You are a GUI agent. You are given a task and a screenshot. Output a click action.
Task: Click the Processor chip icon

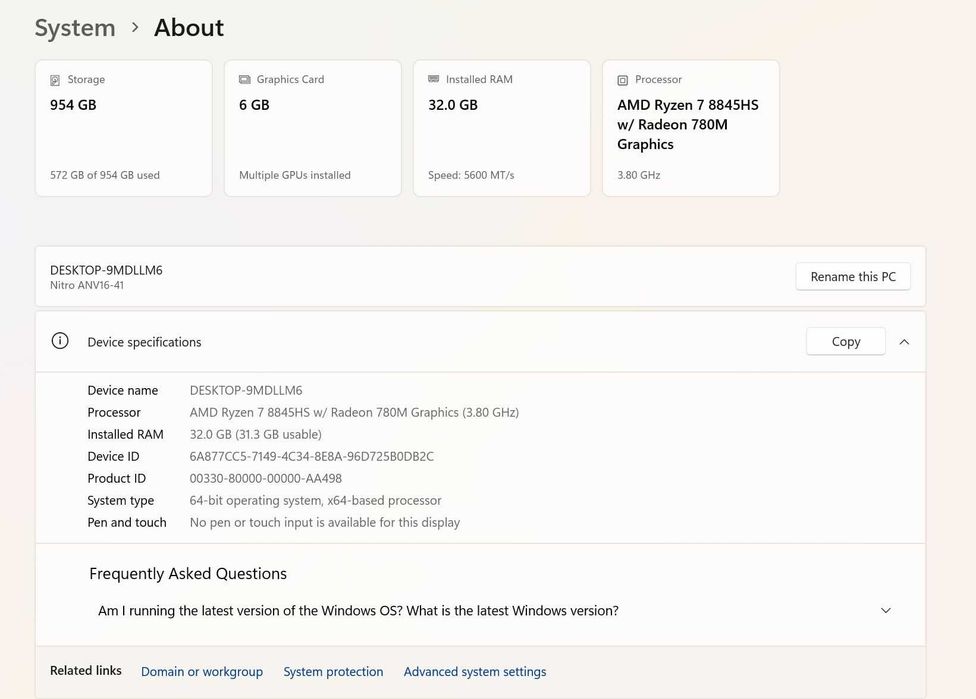tap(622, 80)
